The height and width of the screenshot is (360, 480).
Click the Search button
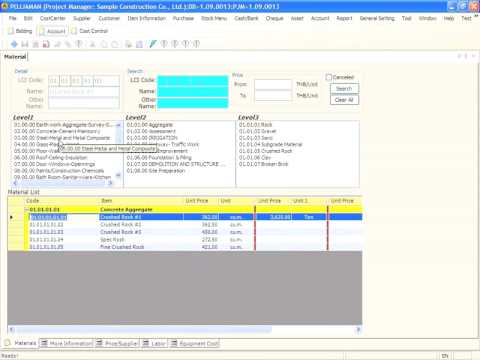[x=344, y=89]
